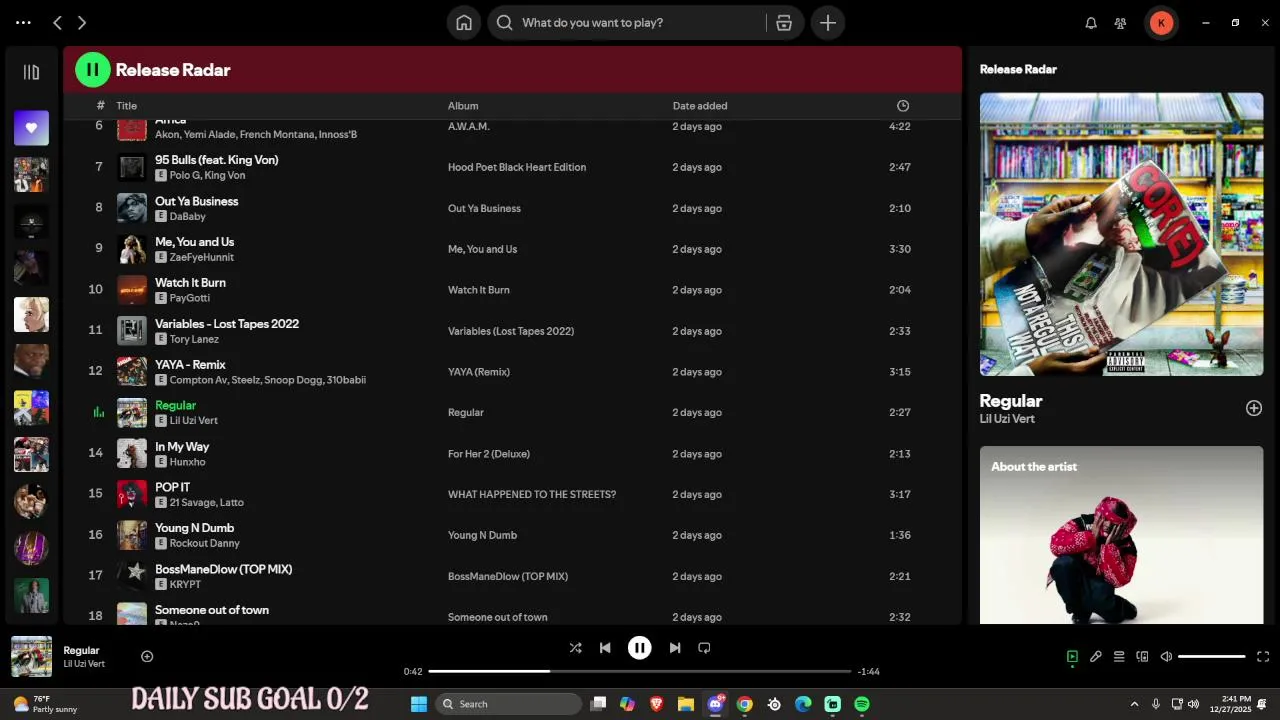
Task: Open the user profile avatar K
Action: tap(1161, 23)
